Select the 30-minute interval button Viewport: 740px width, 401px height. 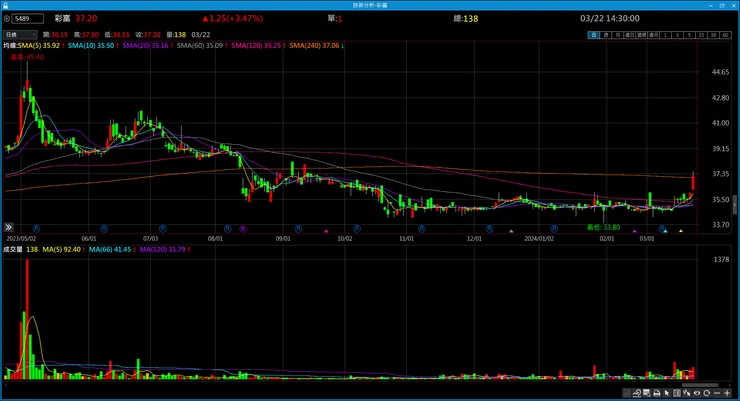714,35
